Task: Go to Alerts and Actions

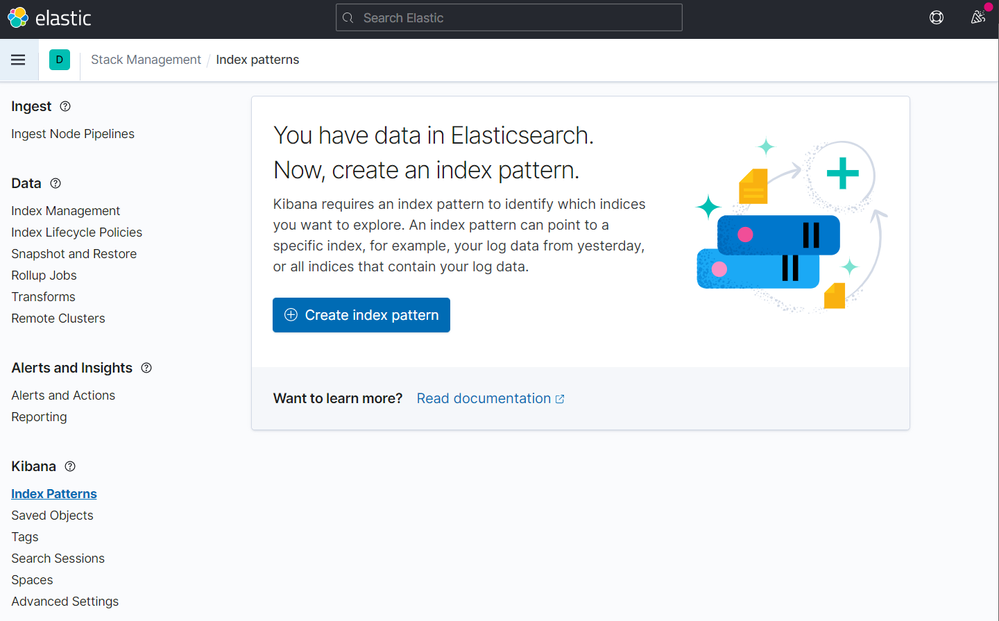Action: (63, 396)
